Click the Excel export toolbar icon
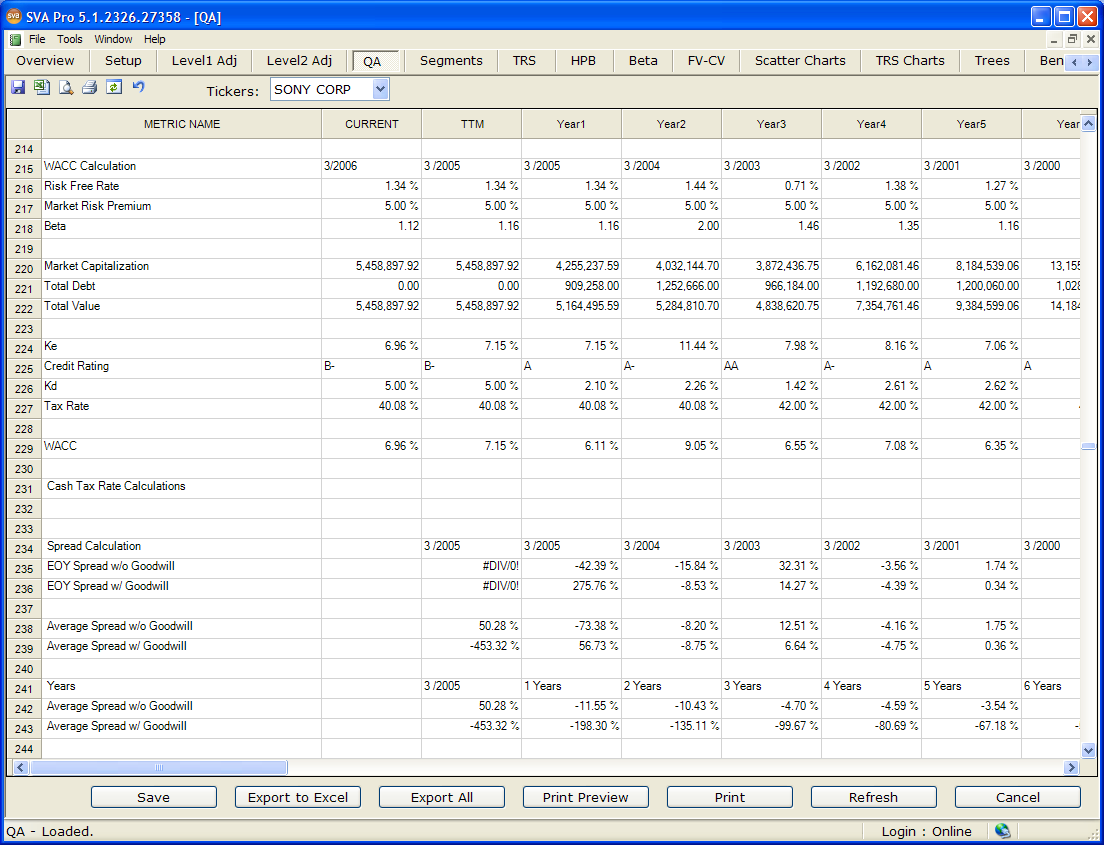 coord(42,88)
